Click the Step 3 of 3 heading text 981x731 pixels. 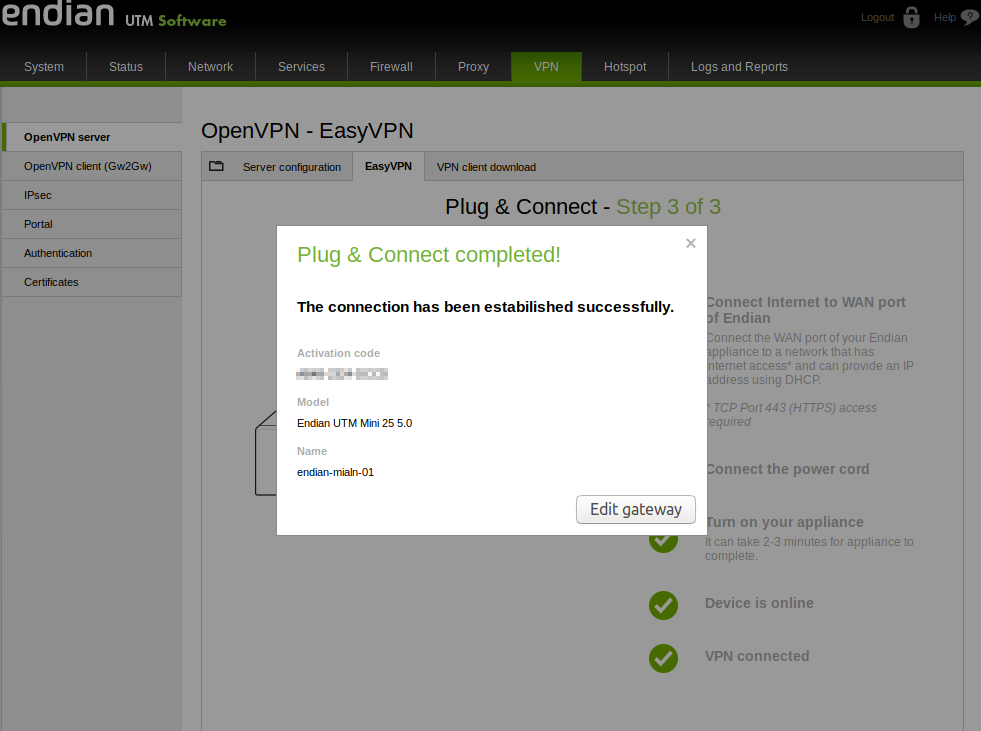click(668, 207)
